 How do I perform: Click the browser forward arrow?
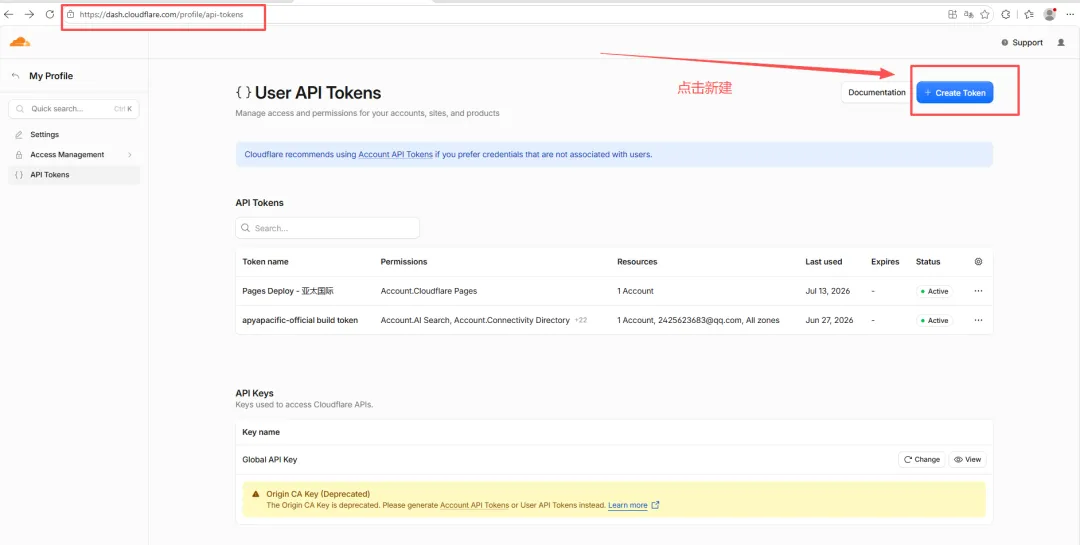(29, 14)
